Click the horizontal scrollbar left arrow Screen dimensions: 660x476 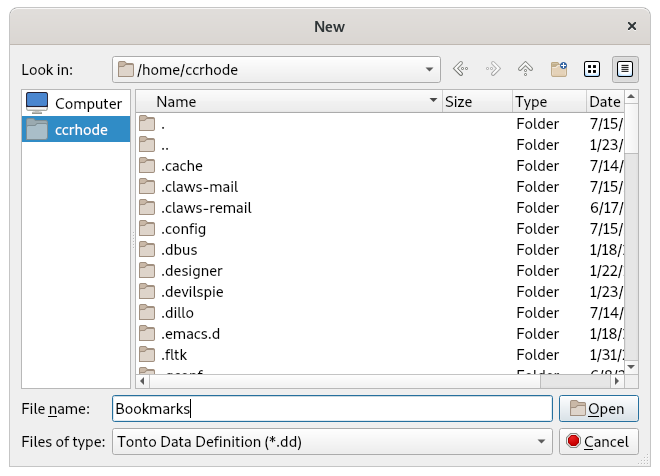[143, 381]
